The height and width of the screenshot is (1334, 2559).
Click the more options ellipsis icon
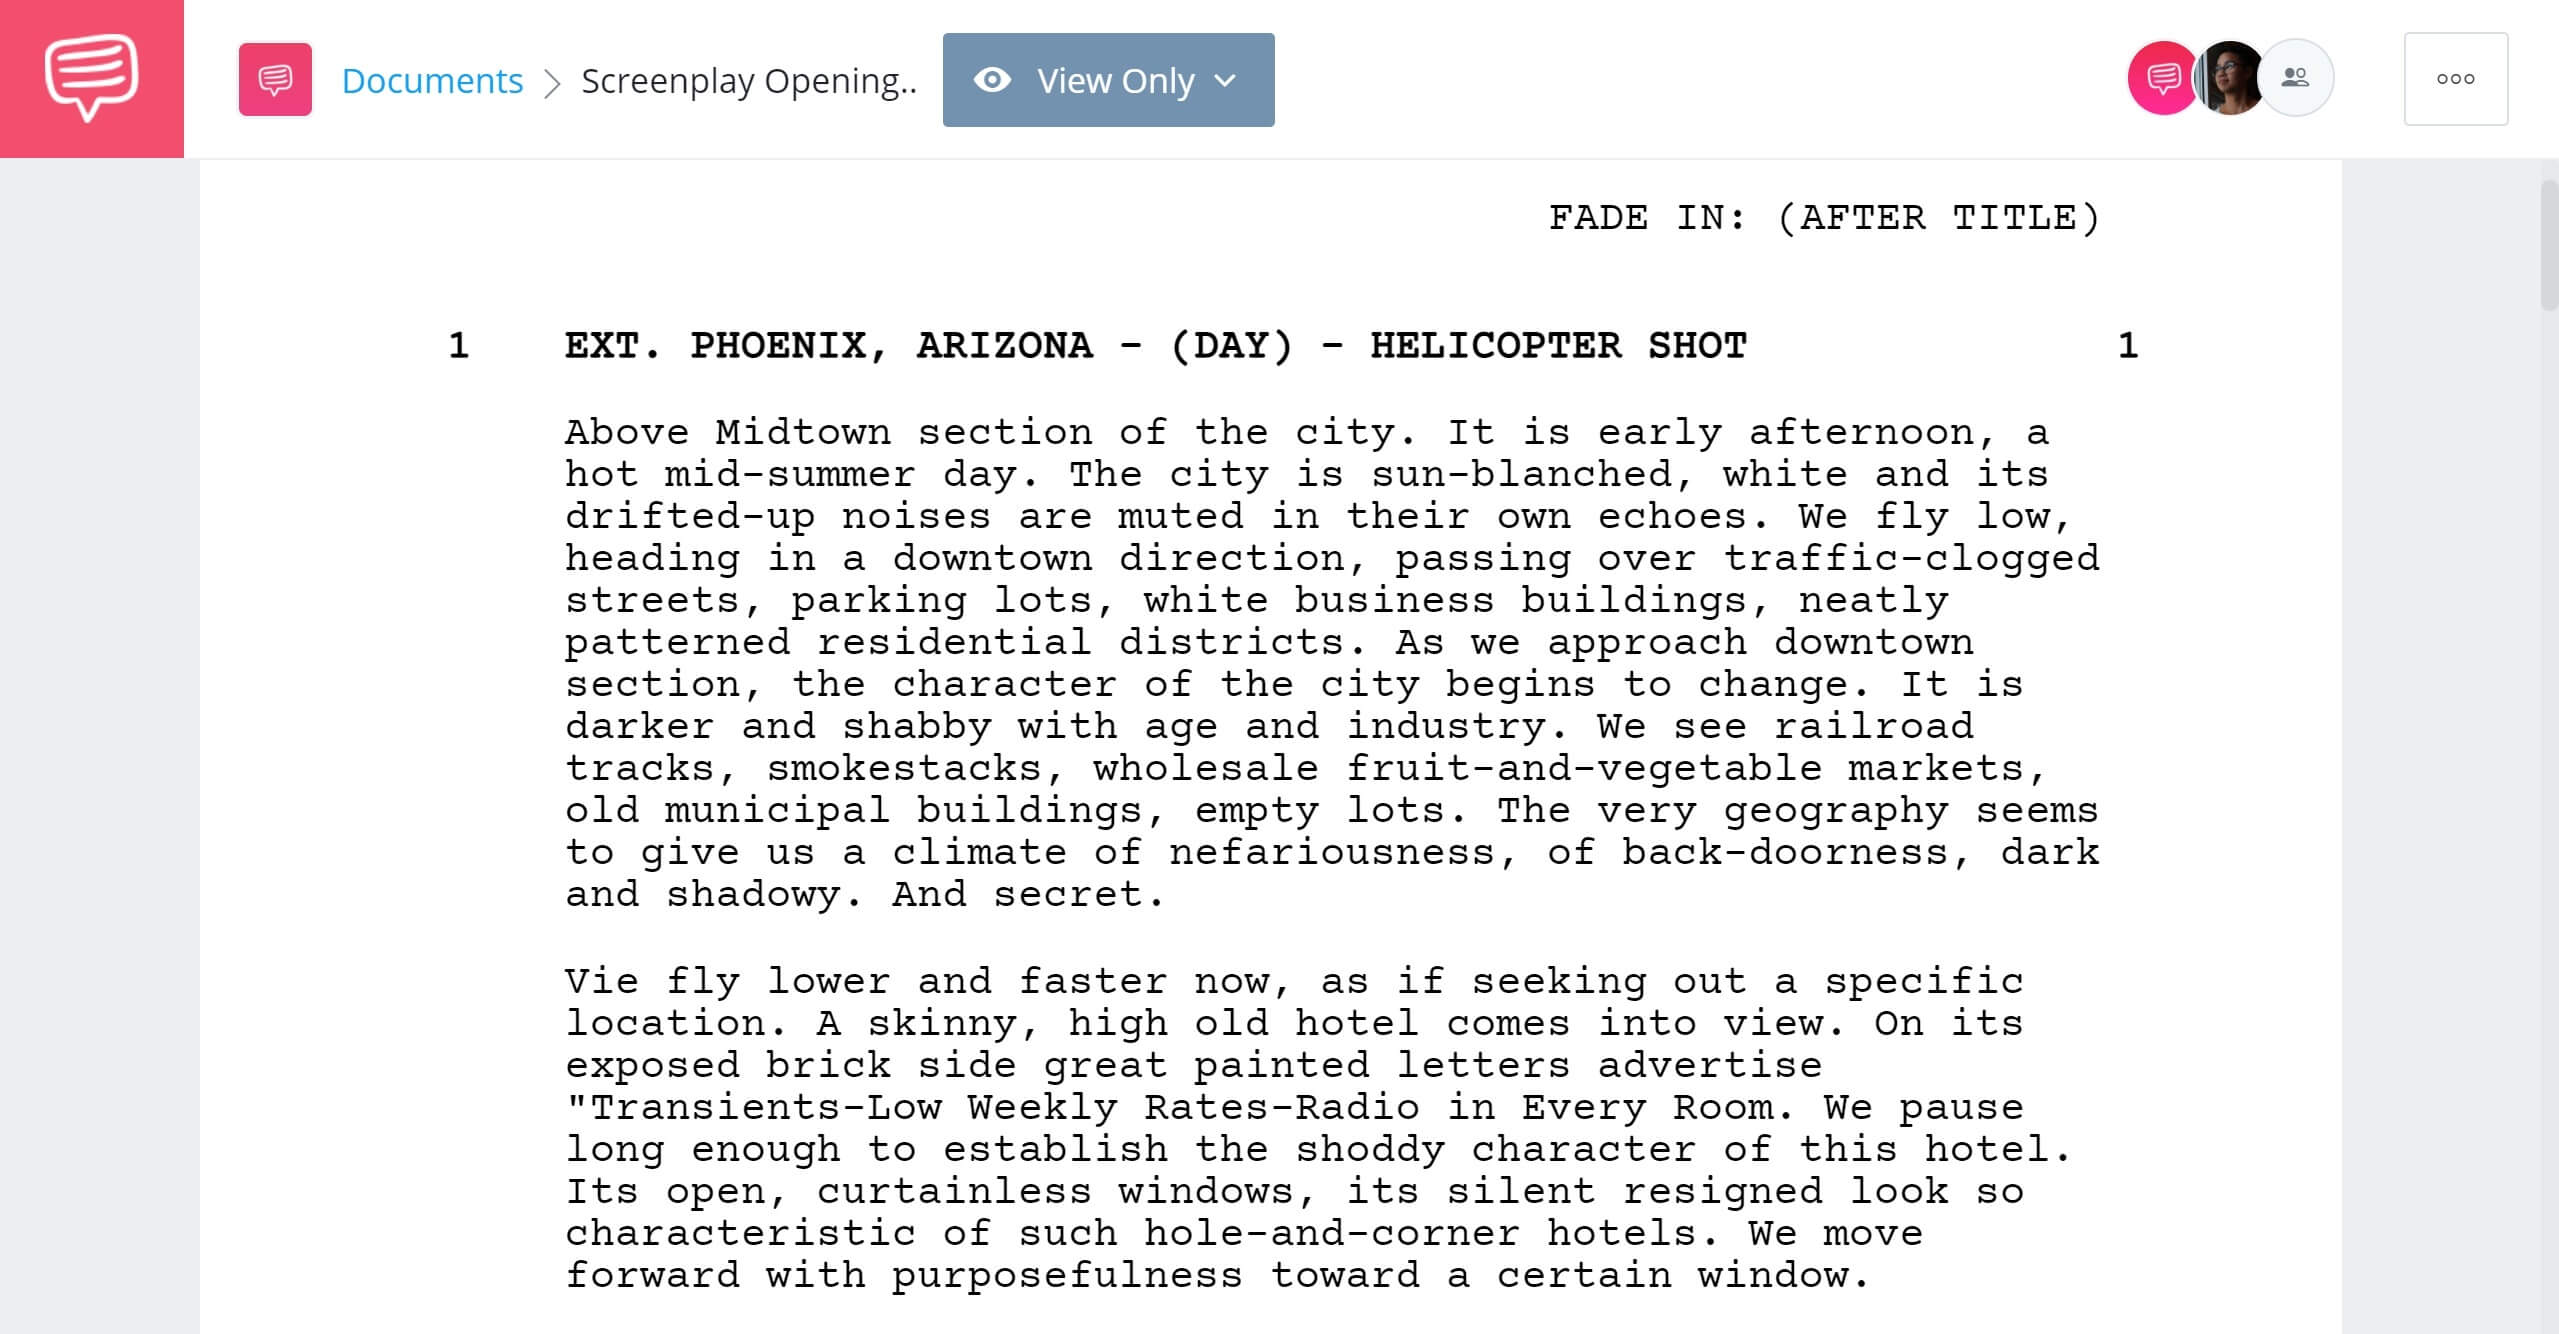point(2454,78)
